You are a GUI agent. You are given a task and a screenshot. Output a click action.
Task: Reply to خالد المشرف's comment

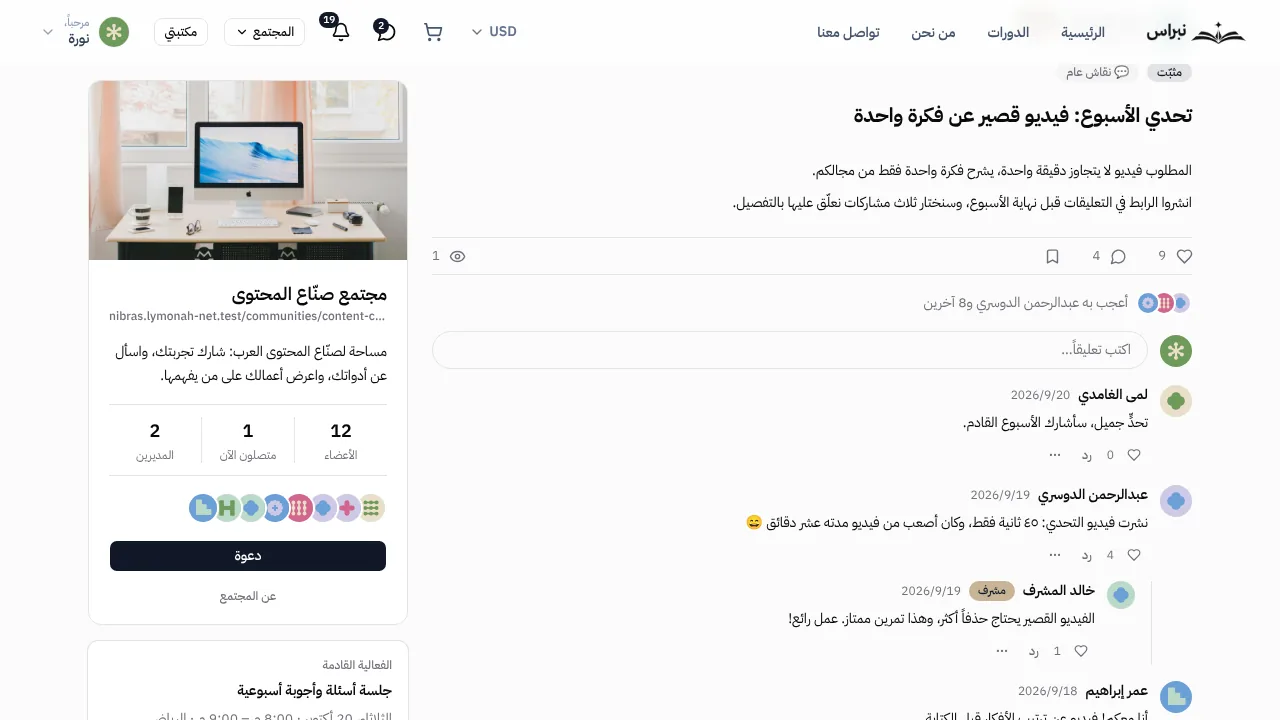[x=1033, y=651]
